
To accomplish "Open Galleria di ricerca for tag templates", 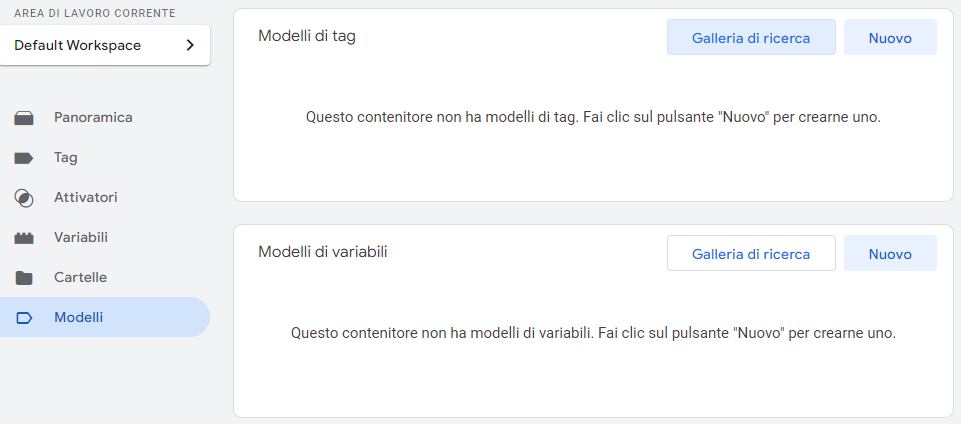I will coord(751,38).
